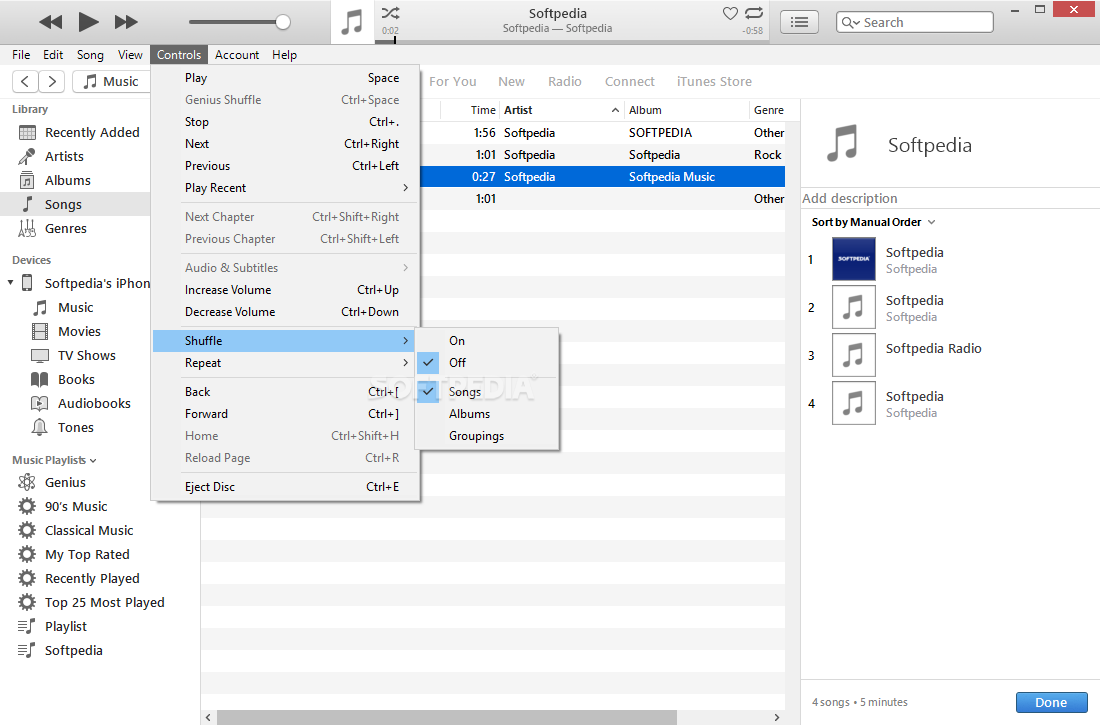Image resolution: width=1100 pixels, height=725 pixels.
Task: Click the back navigation arrow
Action: click(25, 81)
